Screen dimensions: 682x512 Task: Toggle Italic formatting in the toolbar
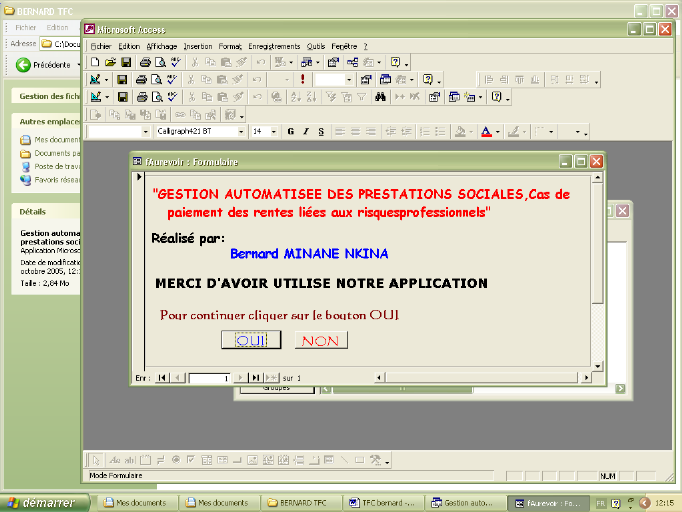[x=306, y=131]
